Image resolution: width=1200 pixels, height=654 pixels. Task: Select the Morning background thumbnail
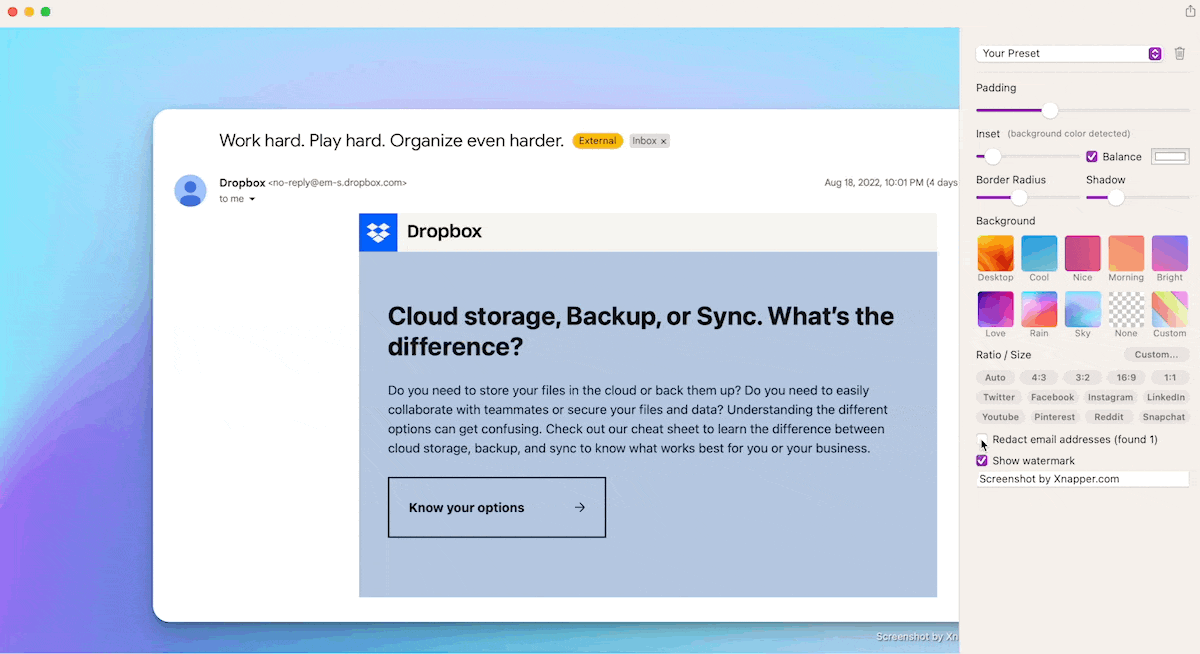point(1126,253)
